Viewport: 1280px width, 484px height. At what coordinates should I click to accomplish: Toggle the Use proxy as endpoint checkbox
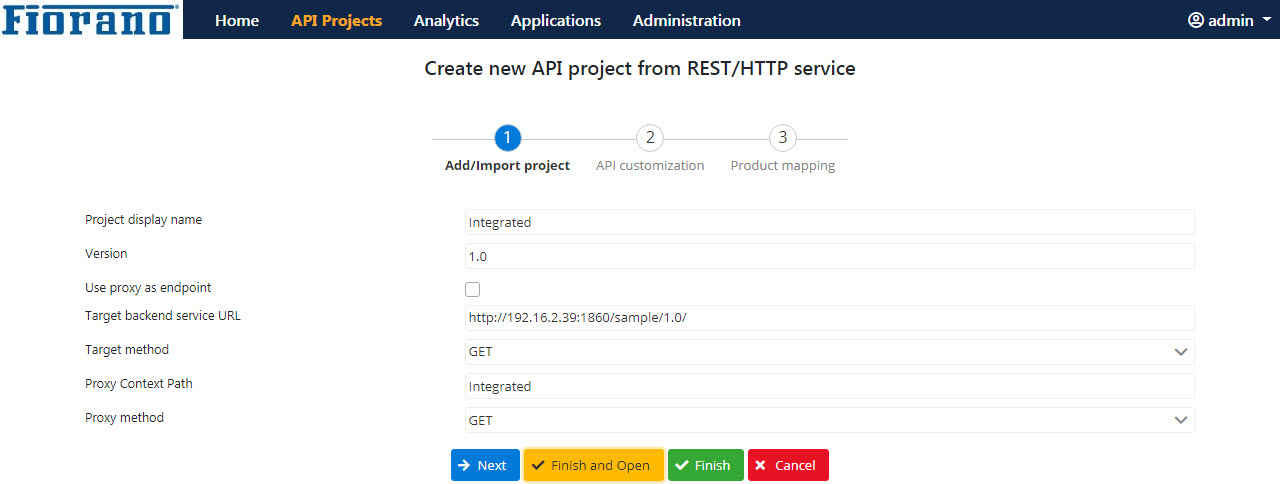[473, 289]
